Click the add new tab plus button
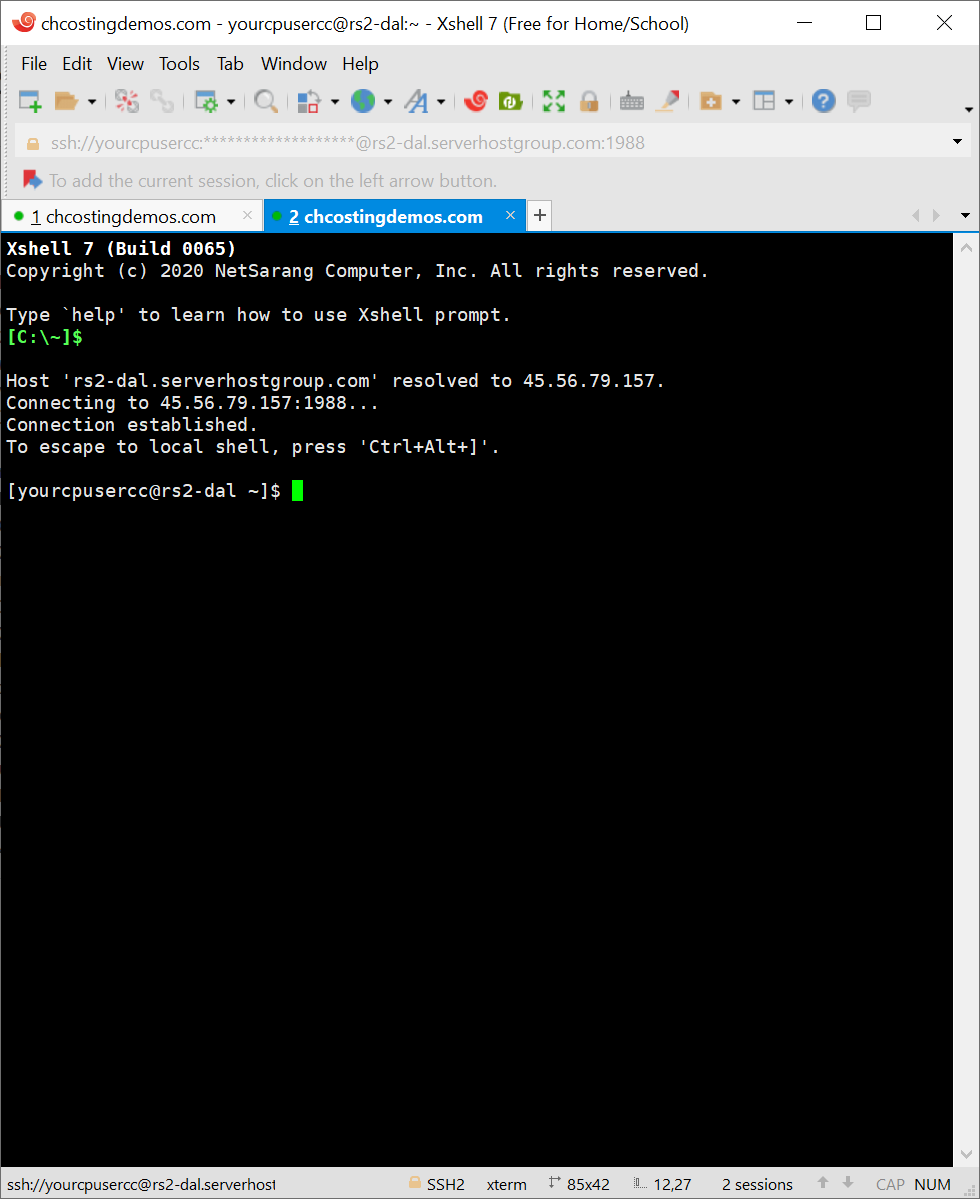This screenshot has width=980, height=1199. pos(539,215)
